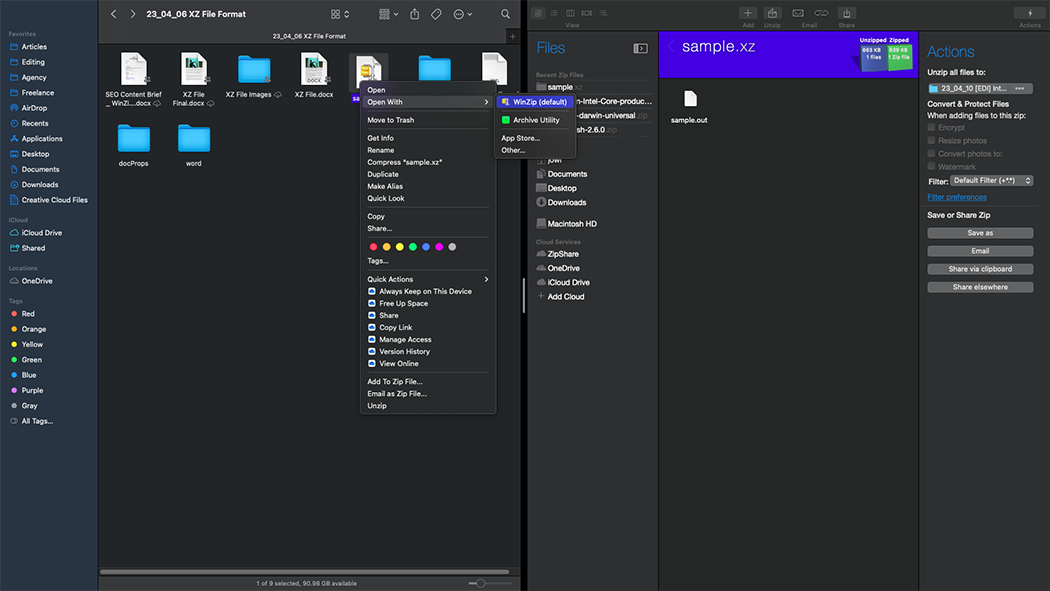Apply the purple tag color
This screenshot has width=1050, height=591.
[x=439, y=247]
